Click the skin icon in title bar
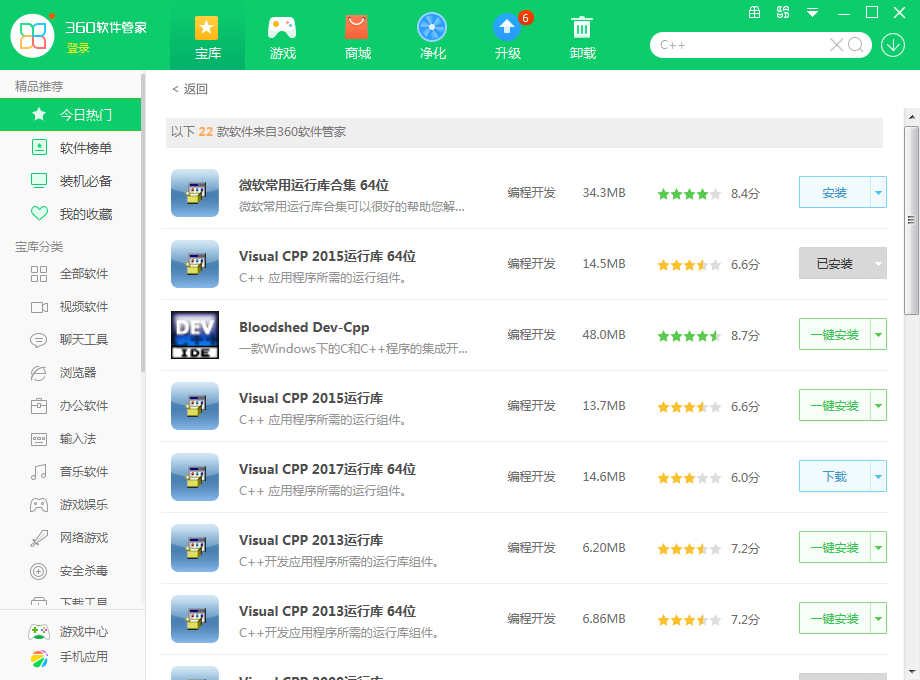 (x=783, y=12)
